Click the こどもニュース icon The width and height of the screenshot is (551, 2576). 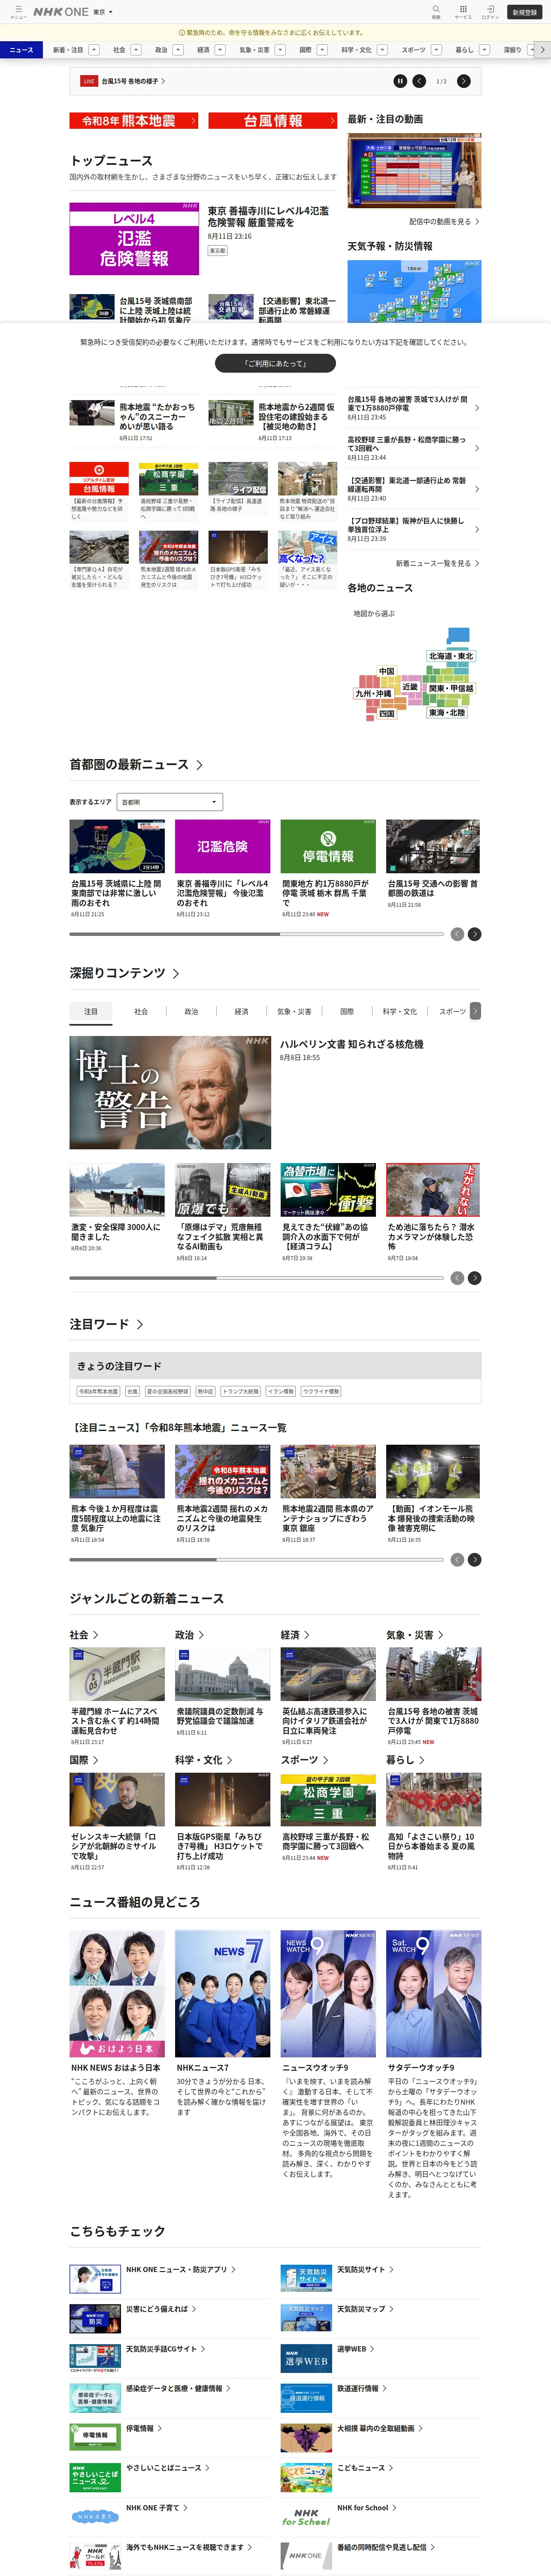(x=306, y=2477)
